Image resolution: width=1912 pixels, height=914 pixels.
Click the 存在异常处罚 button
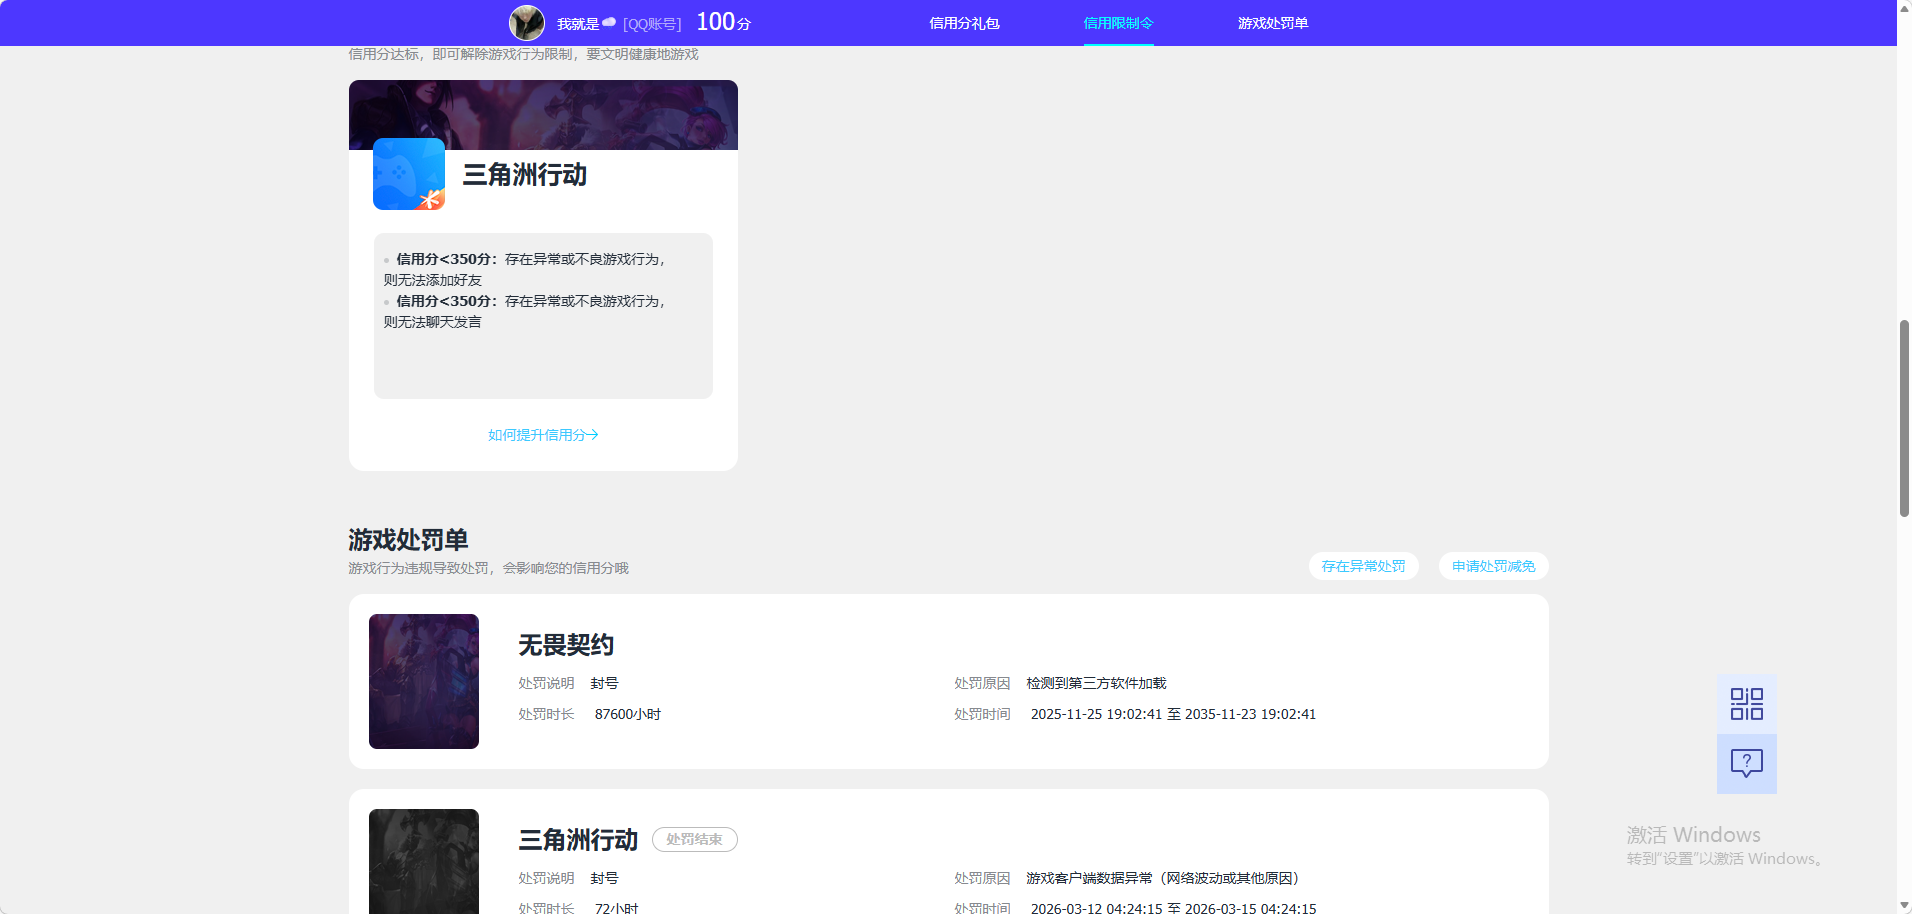click(1363, 566)
